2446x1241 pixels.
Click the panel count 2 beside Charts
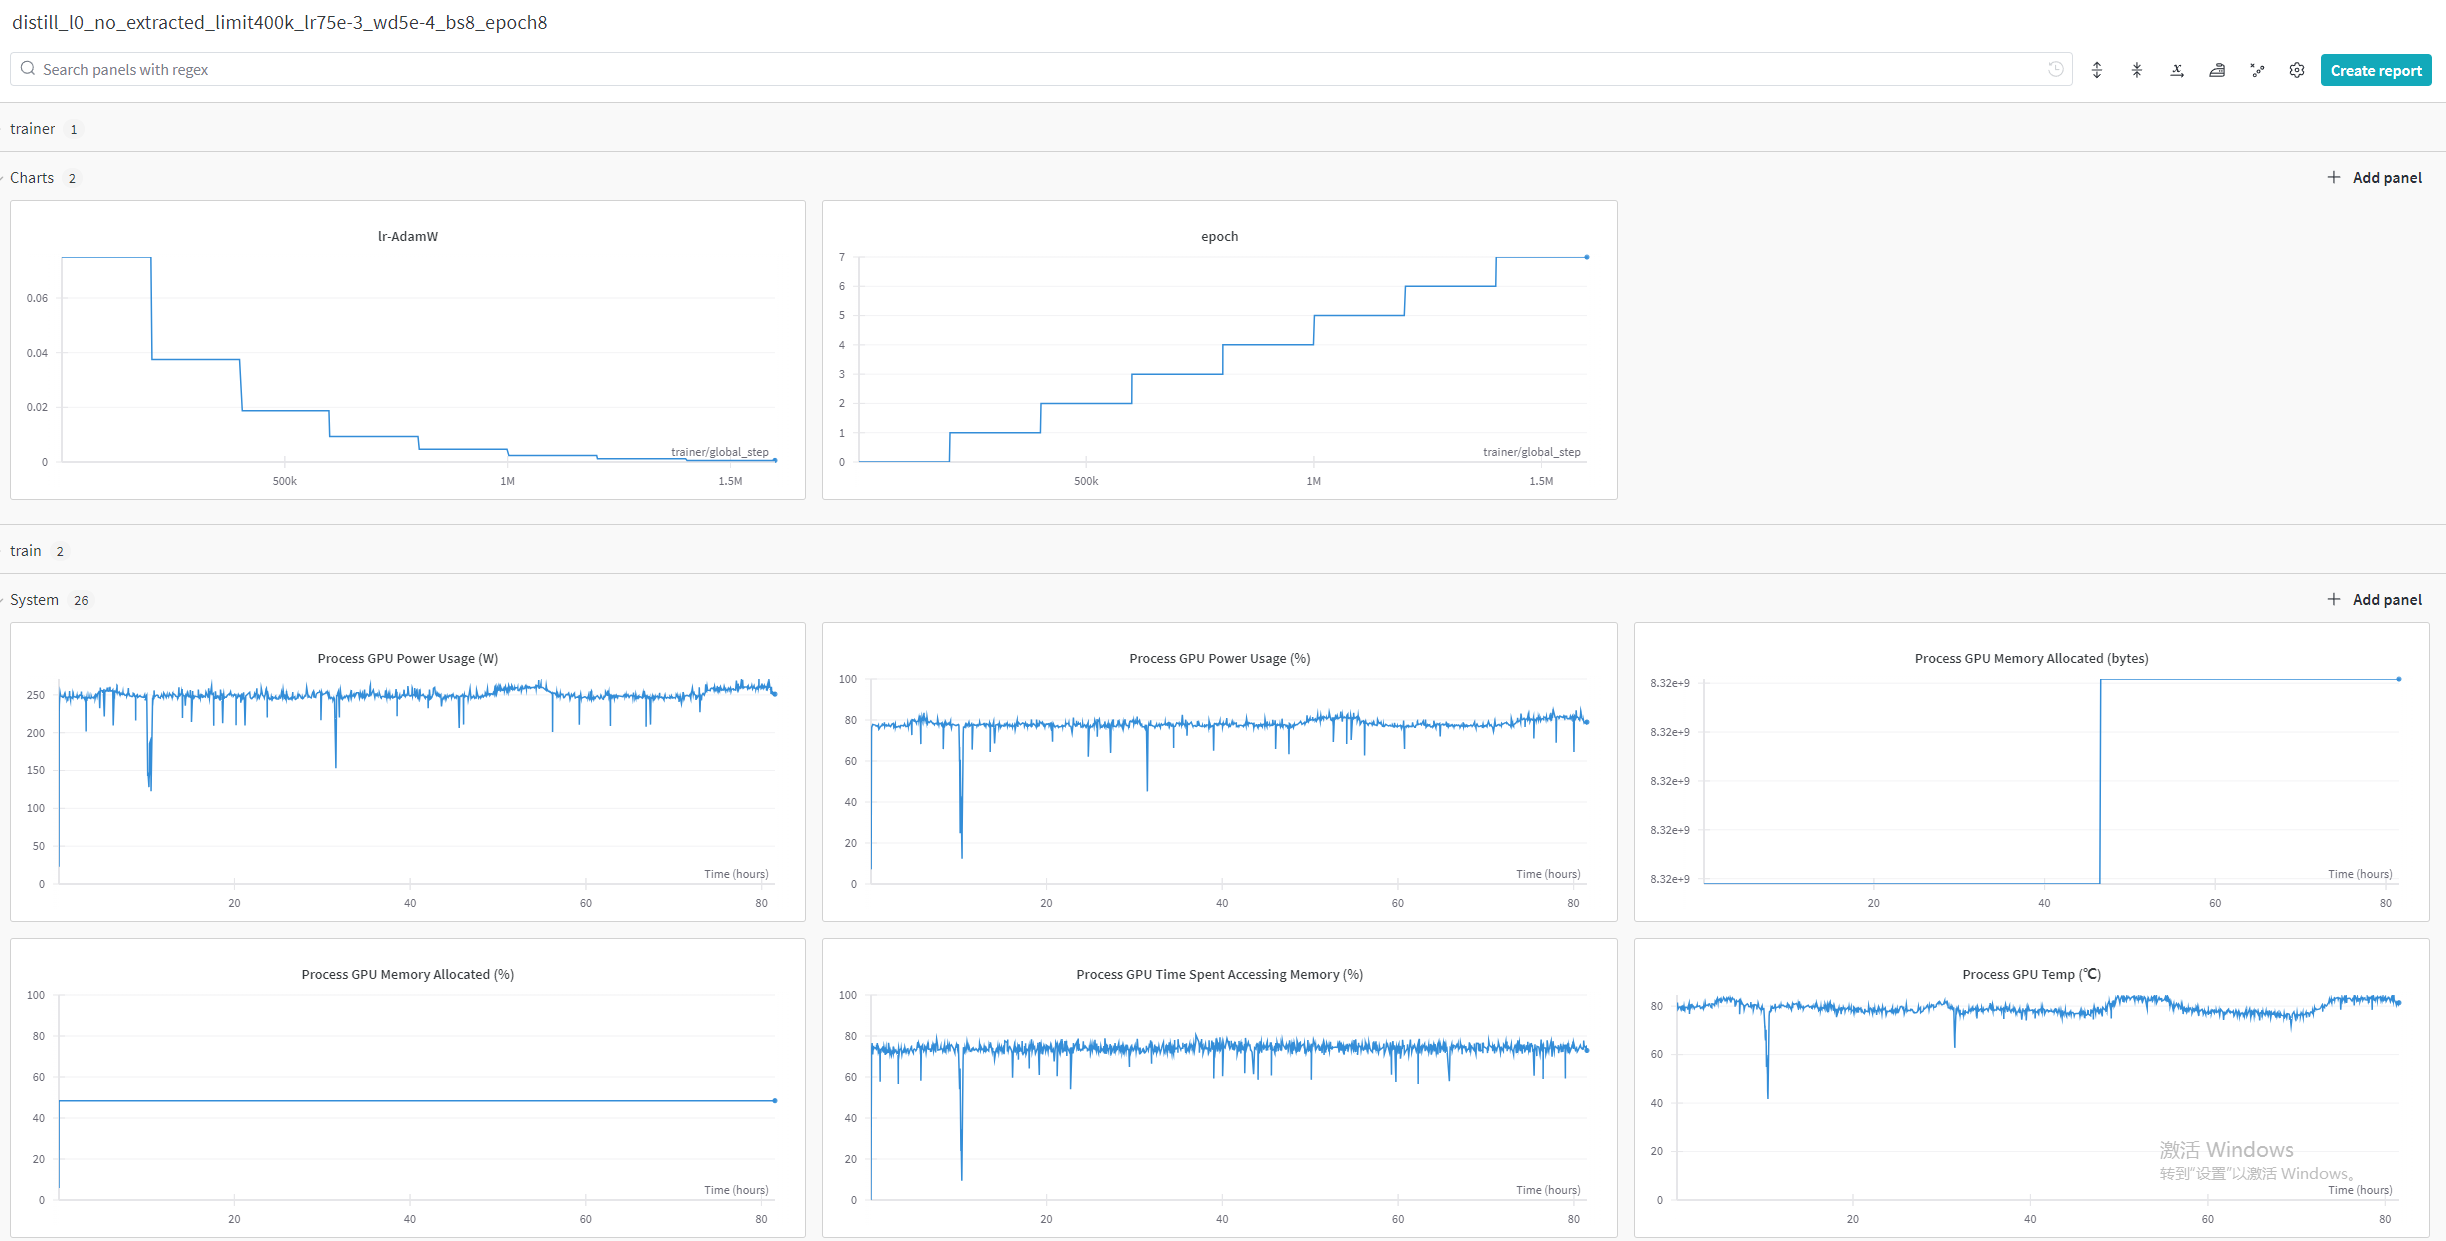click(72, 178)
